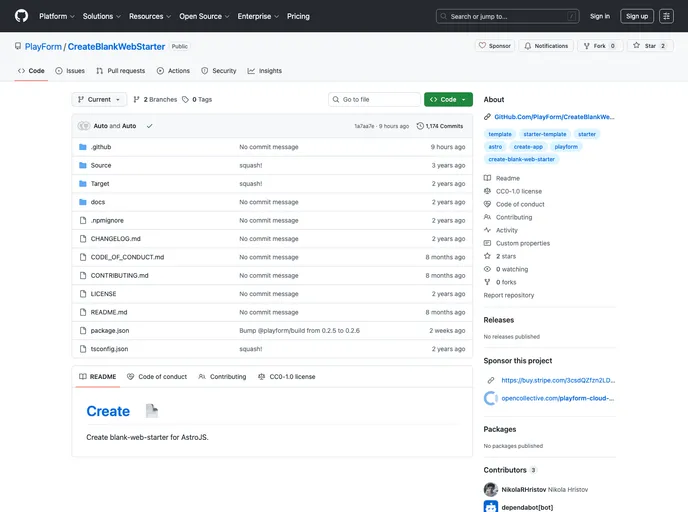The height and width of the screenshot is (512, 688).
Task: View the commit history clock icon
Action: coord(421,126)
